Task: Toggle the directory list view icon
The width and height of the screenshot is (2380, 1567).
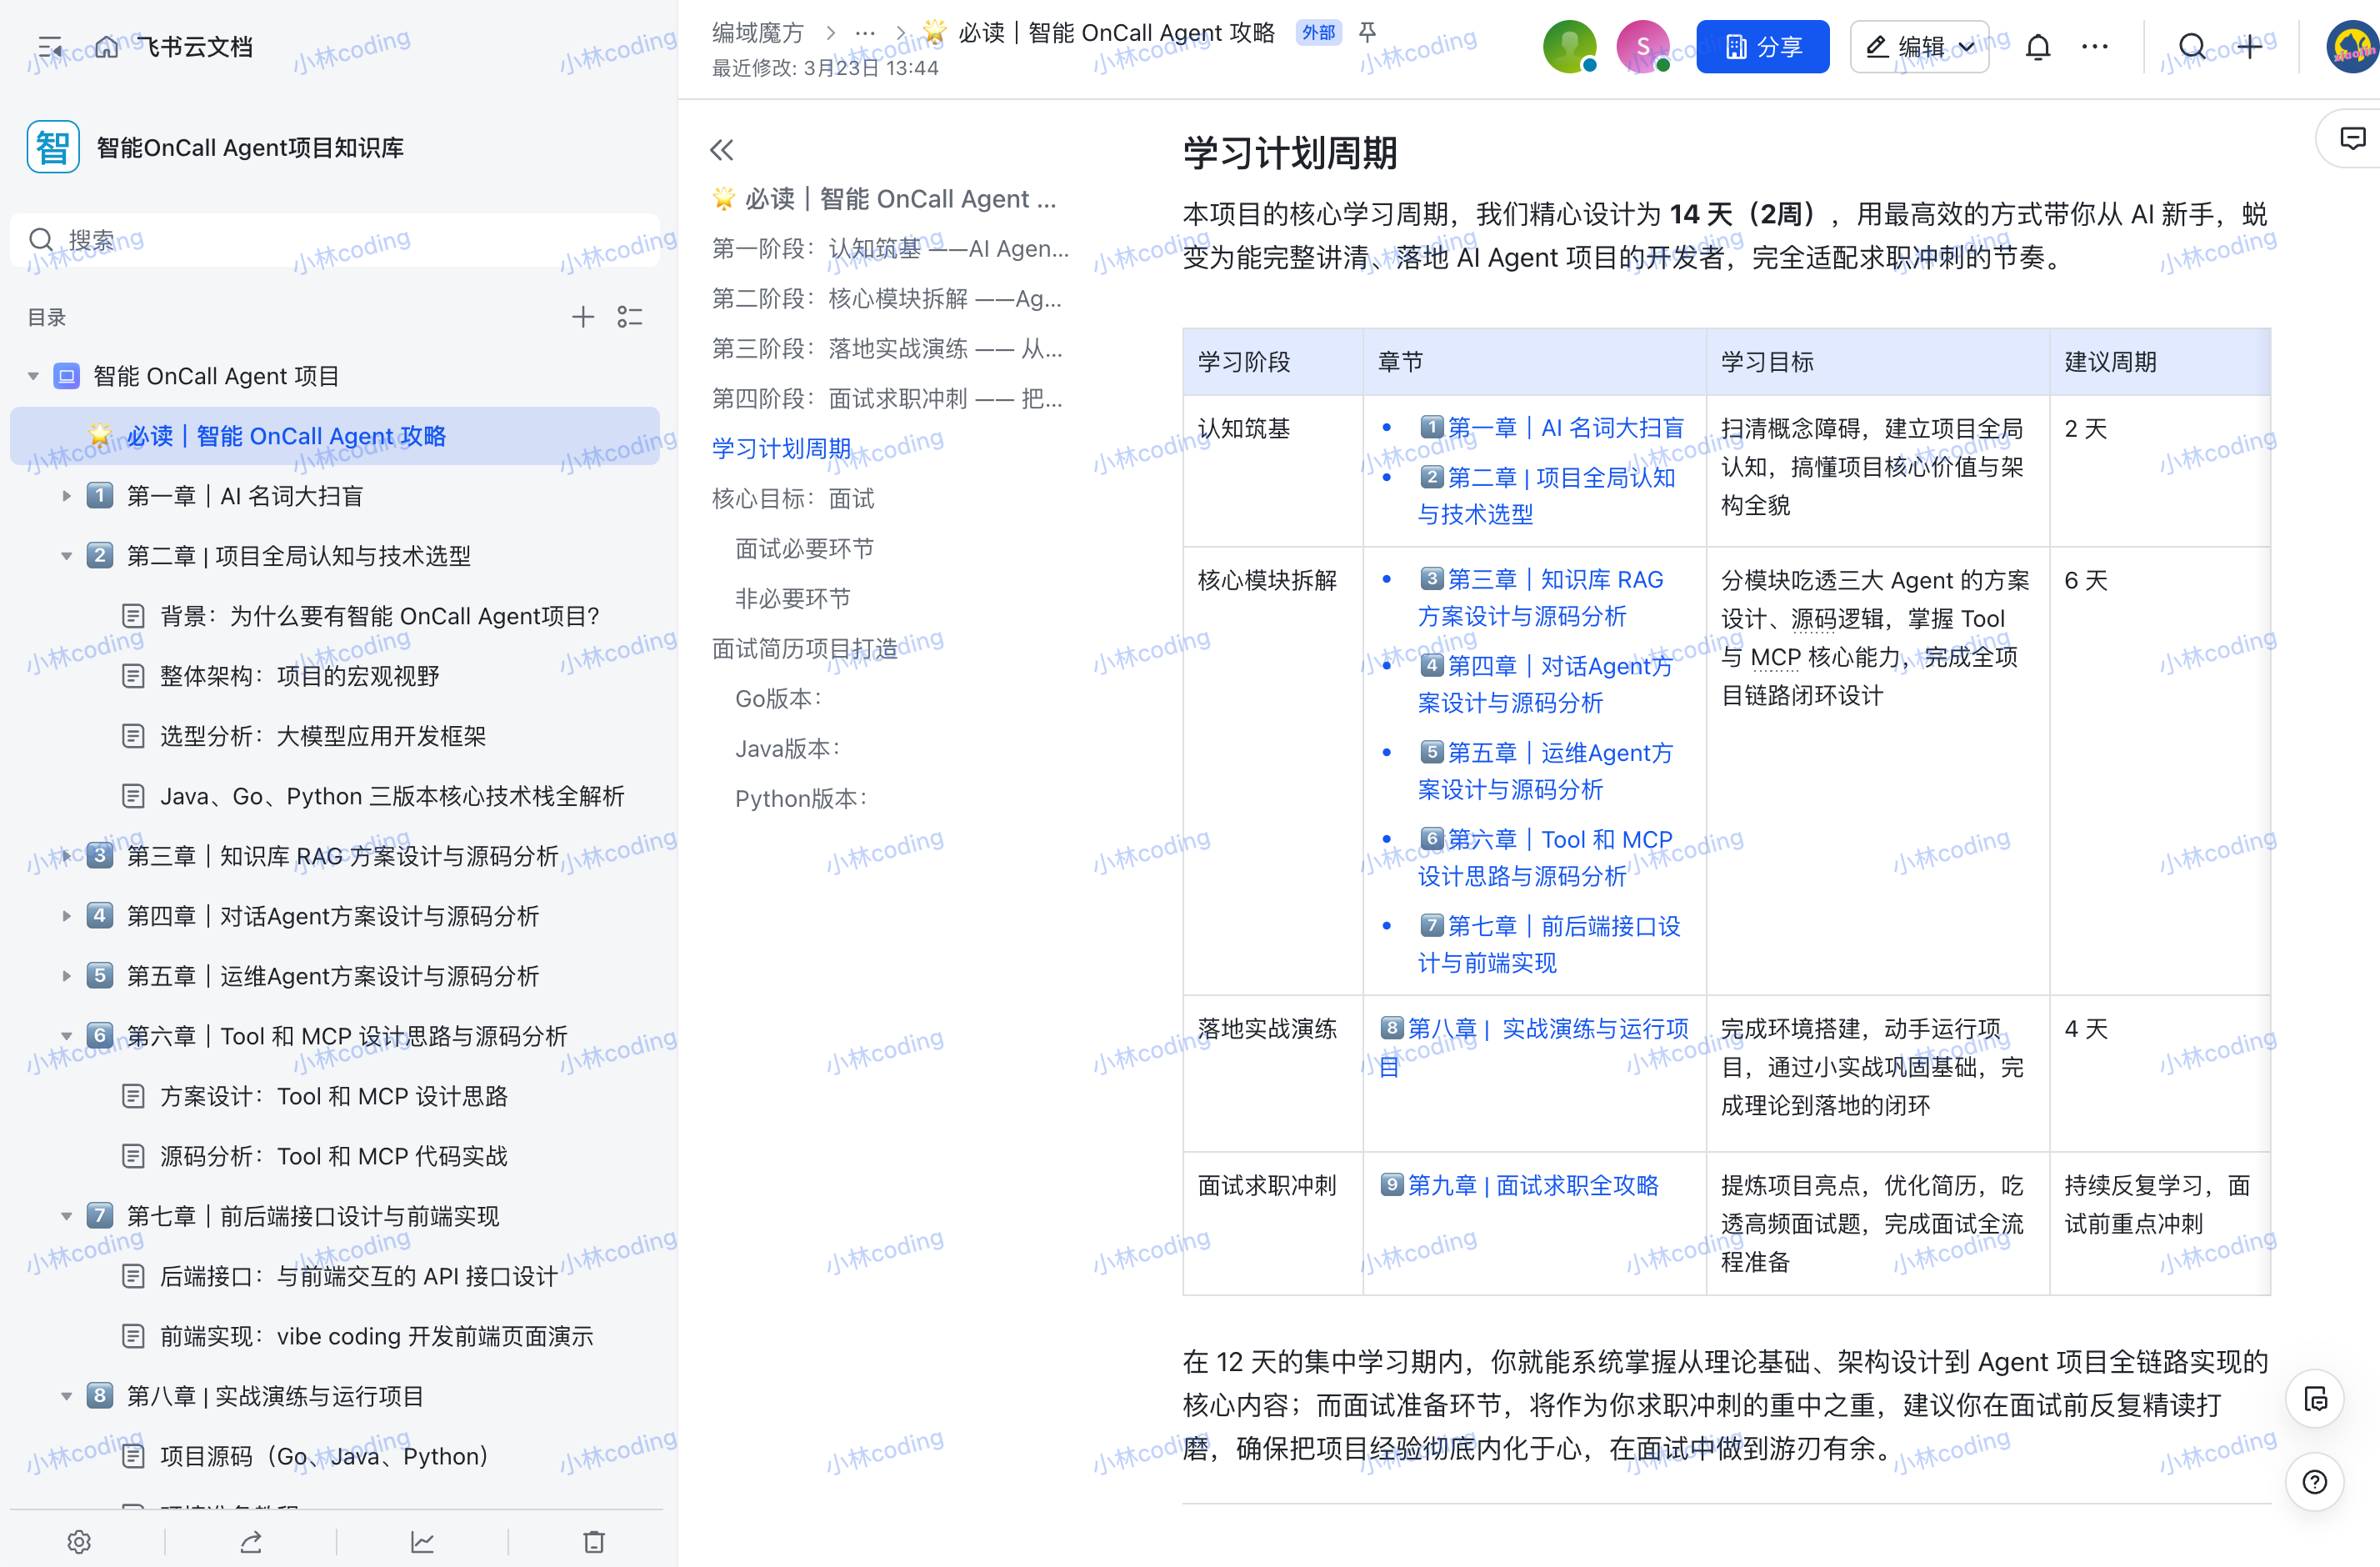Action: pyautogui.click(x=630, y=317)
